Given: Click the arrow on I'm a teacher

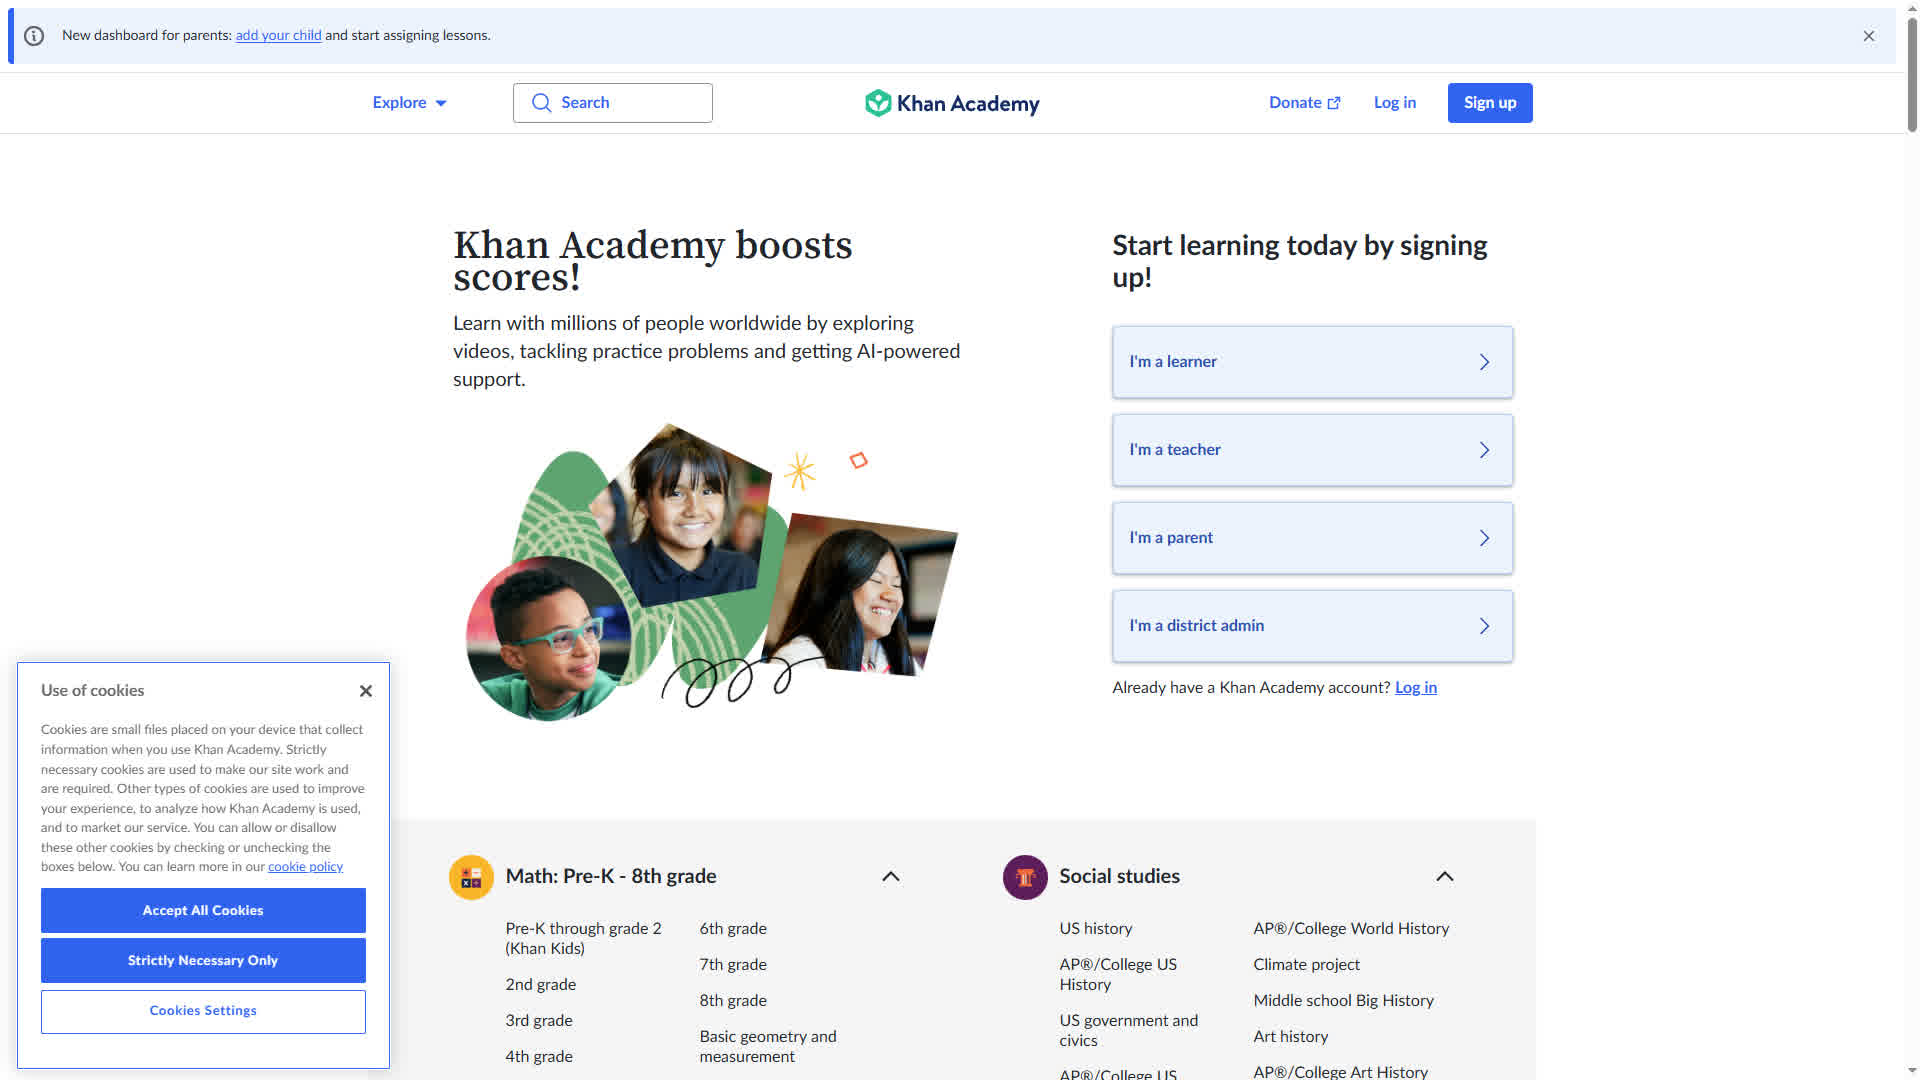Looking at the screenshot, I should [x=1484, y=450].
